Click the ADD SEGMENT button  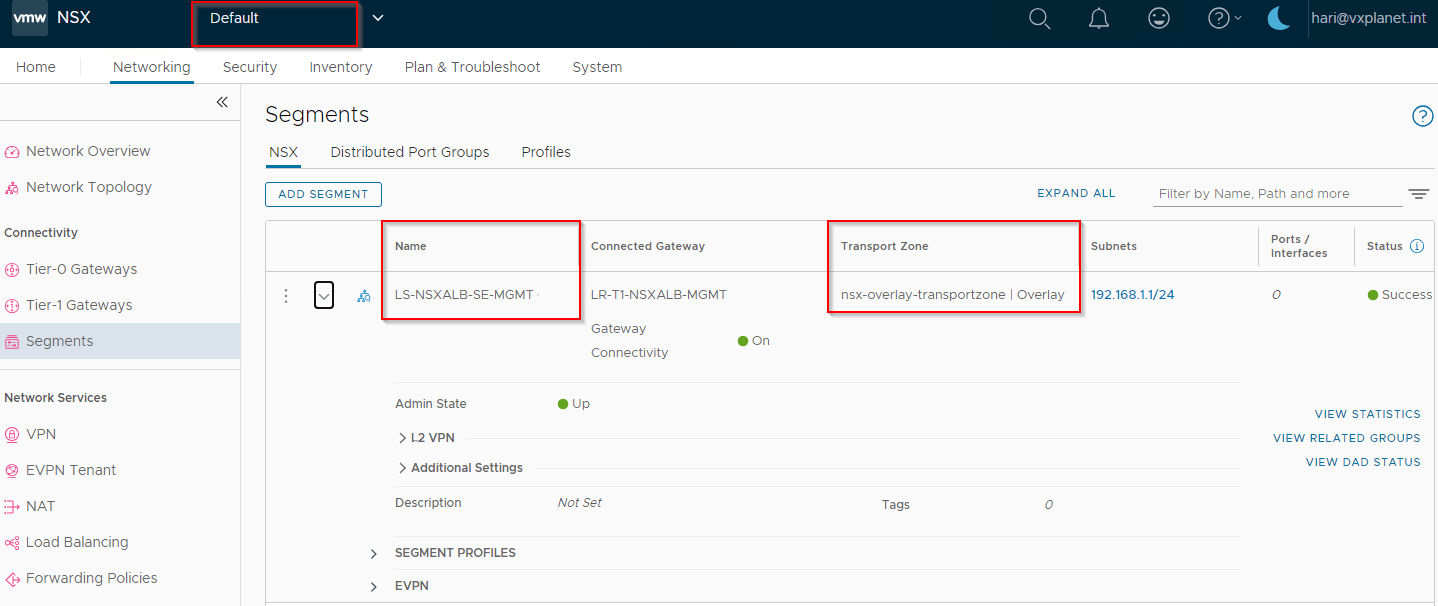click(323, 194)
